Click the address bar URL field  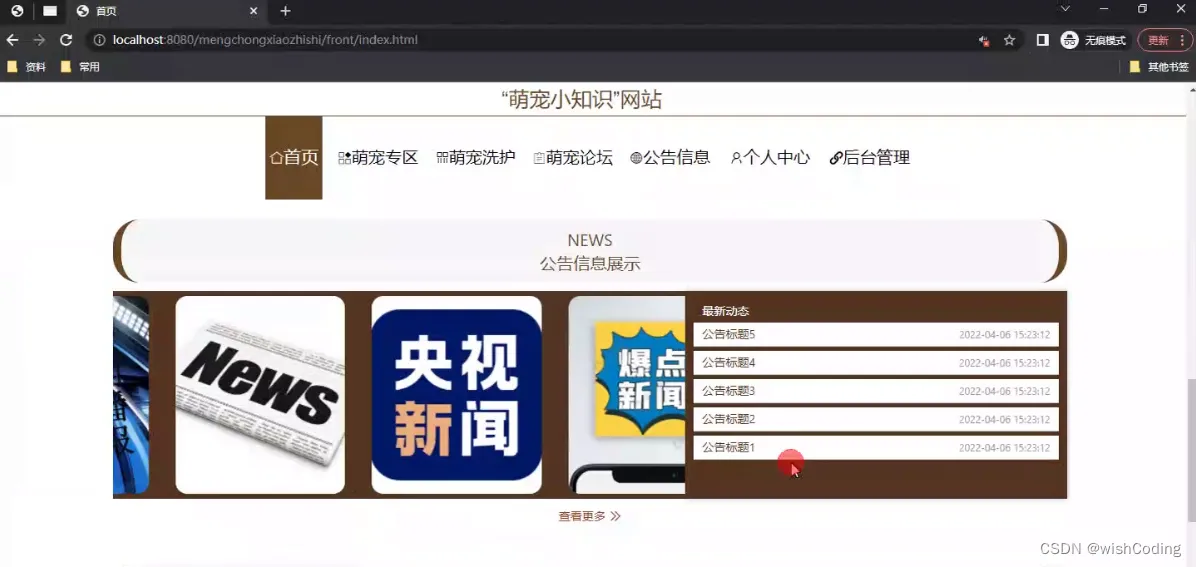[x=534, y=40]
